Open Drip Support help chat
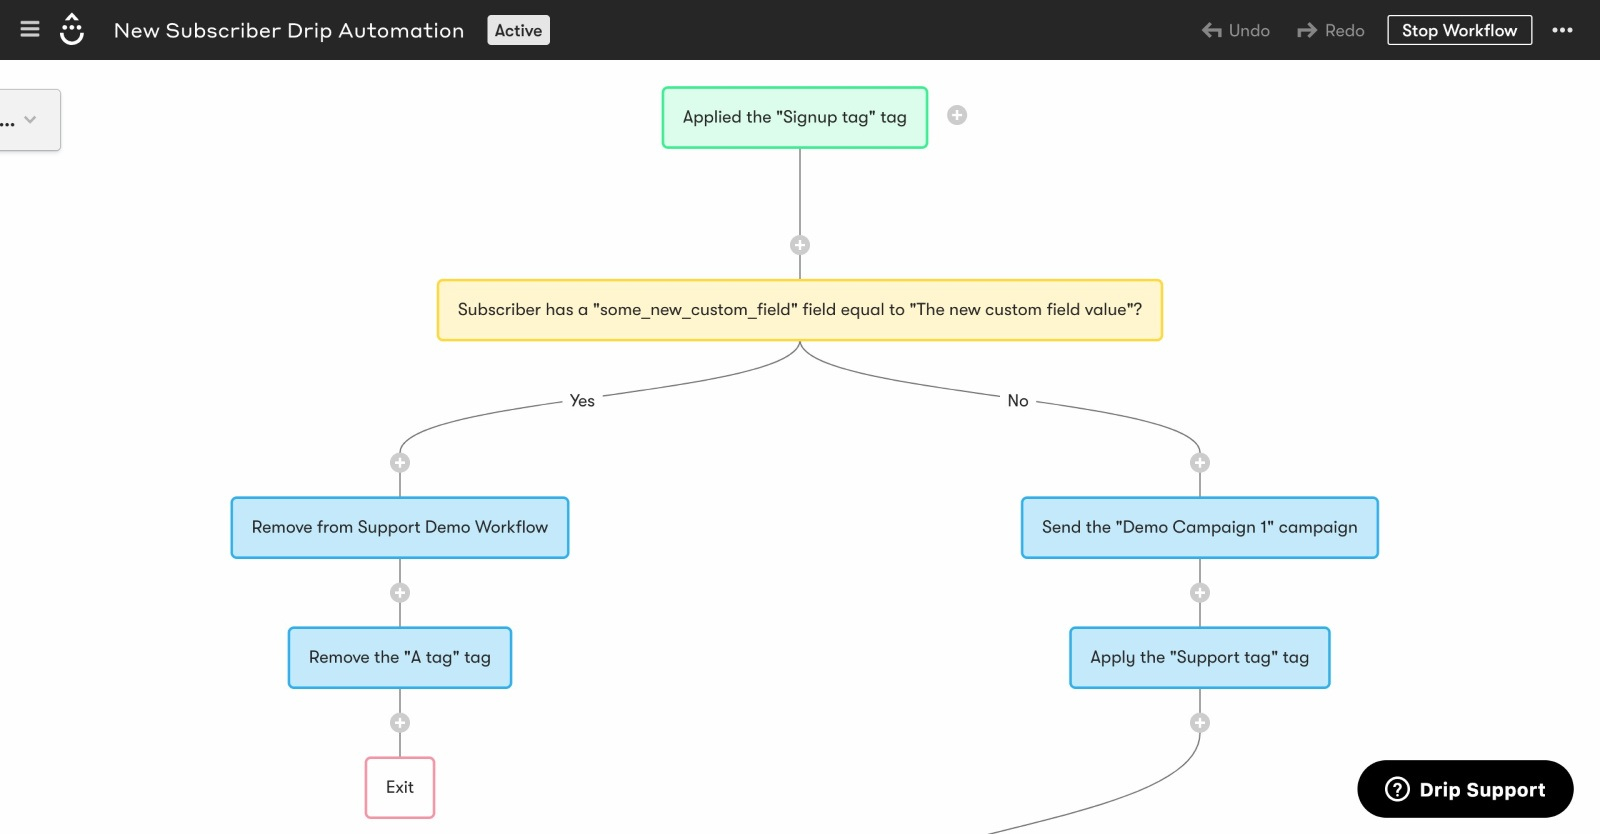 click(1465, 789)
